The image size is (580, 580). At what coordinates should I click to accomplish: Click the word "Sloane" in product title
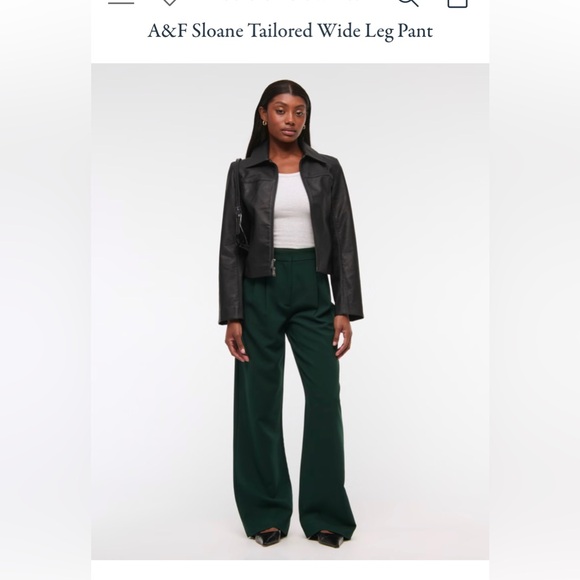(218, 31)
